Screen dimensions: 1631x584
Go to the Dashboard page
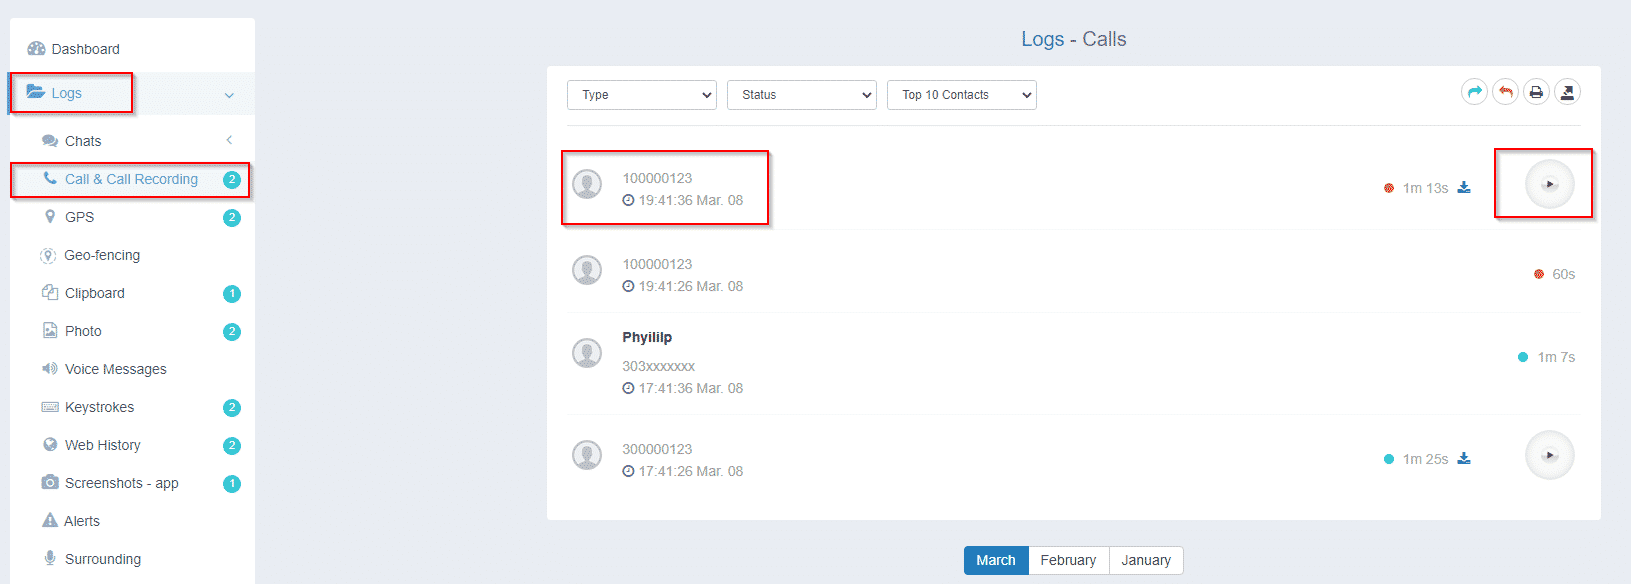(x=85, y=49)
